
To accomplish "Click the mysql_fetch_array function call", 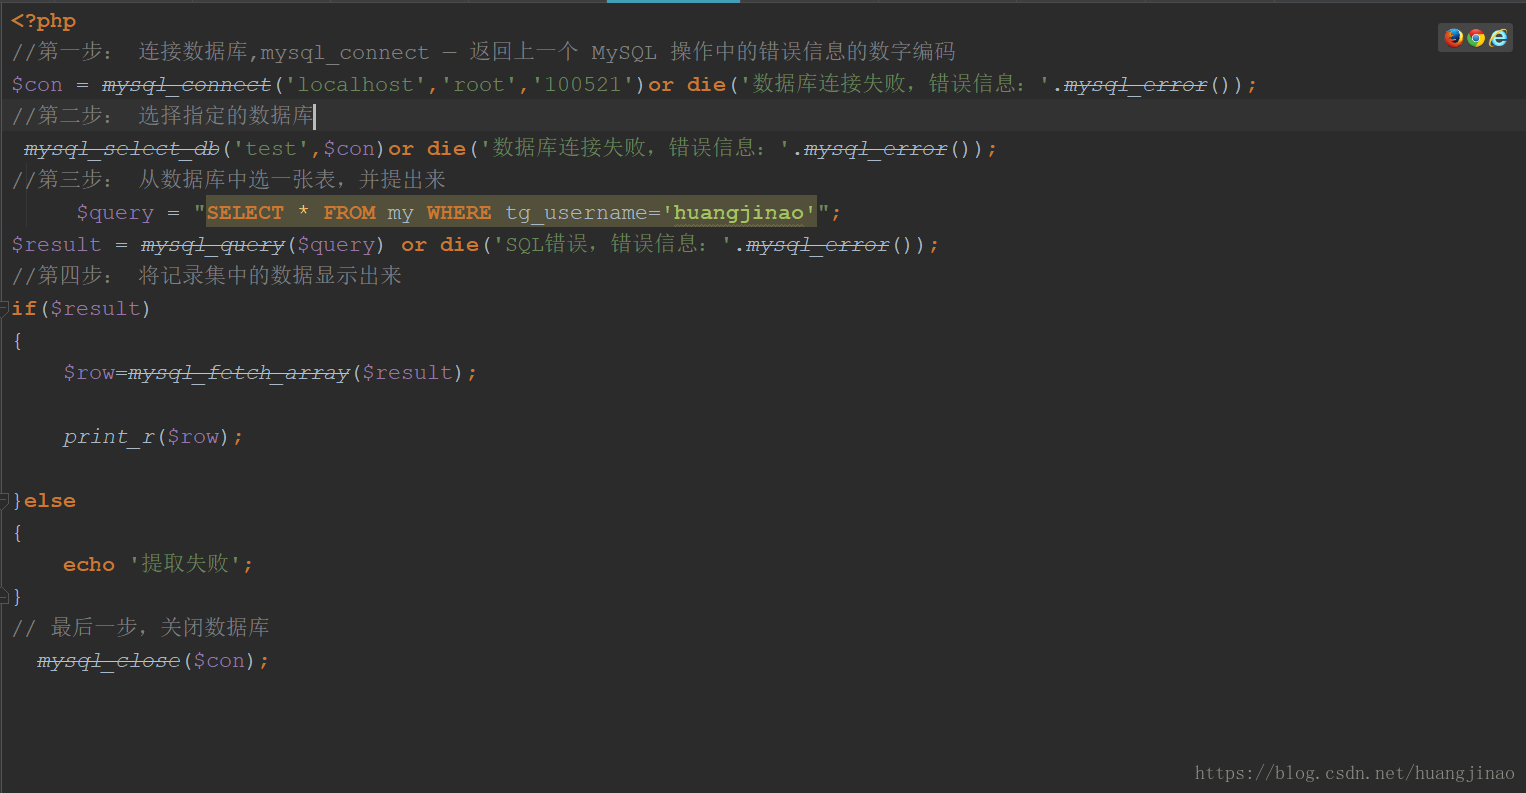I will coord(239,373).
